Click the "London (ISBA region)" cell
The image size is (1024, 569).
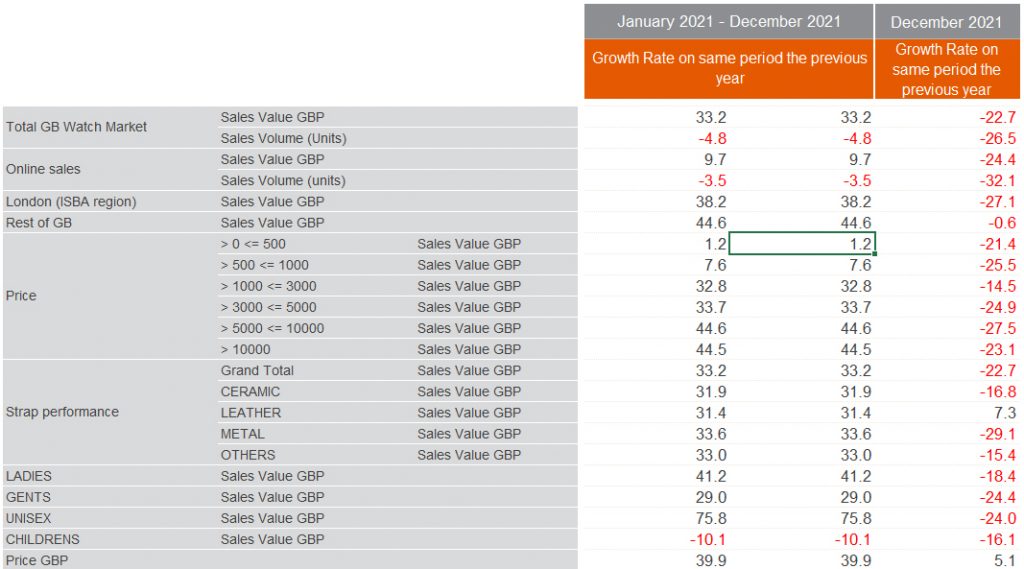tap(71, 201)
